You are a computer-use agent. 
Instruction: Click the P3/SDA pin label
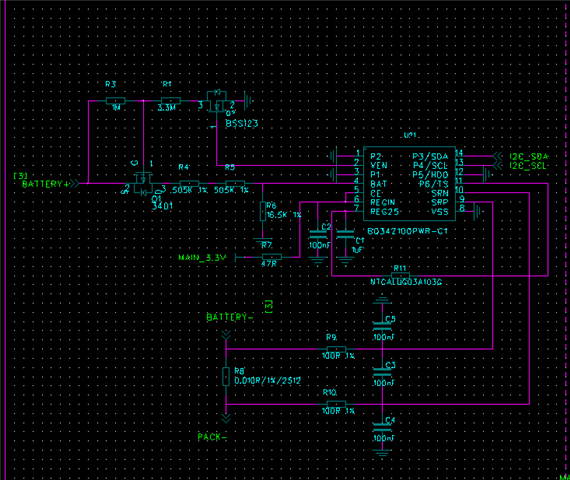pyautogui.click(x=430, y=156)
